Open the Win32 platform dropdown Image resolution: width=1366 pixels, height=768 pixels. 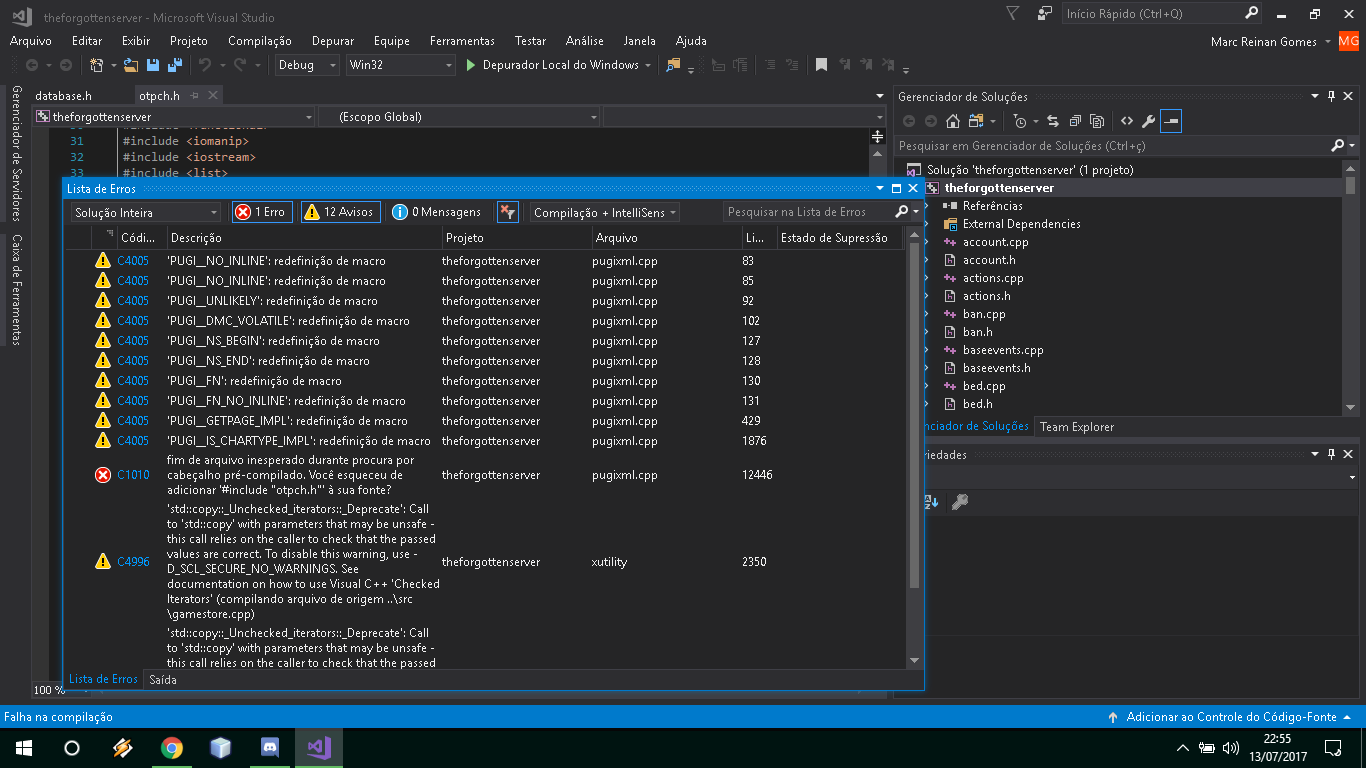click(x=400, y=65)
